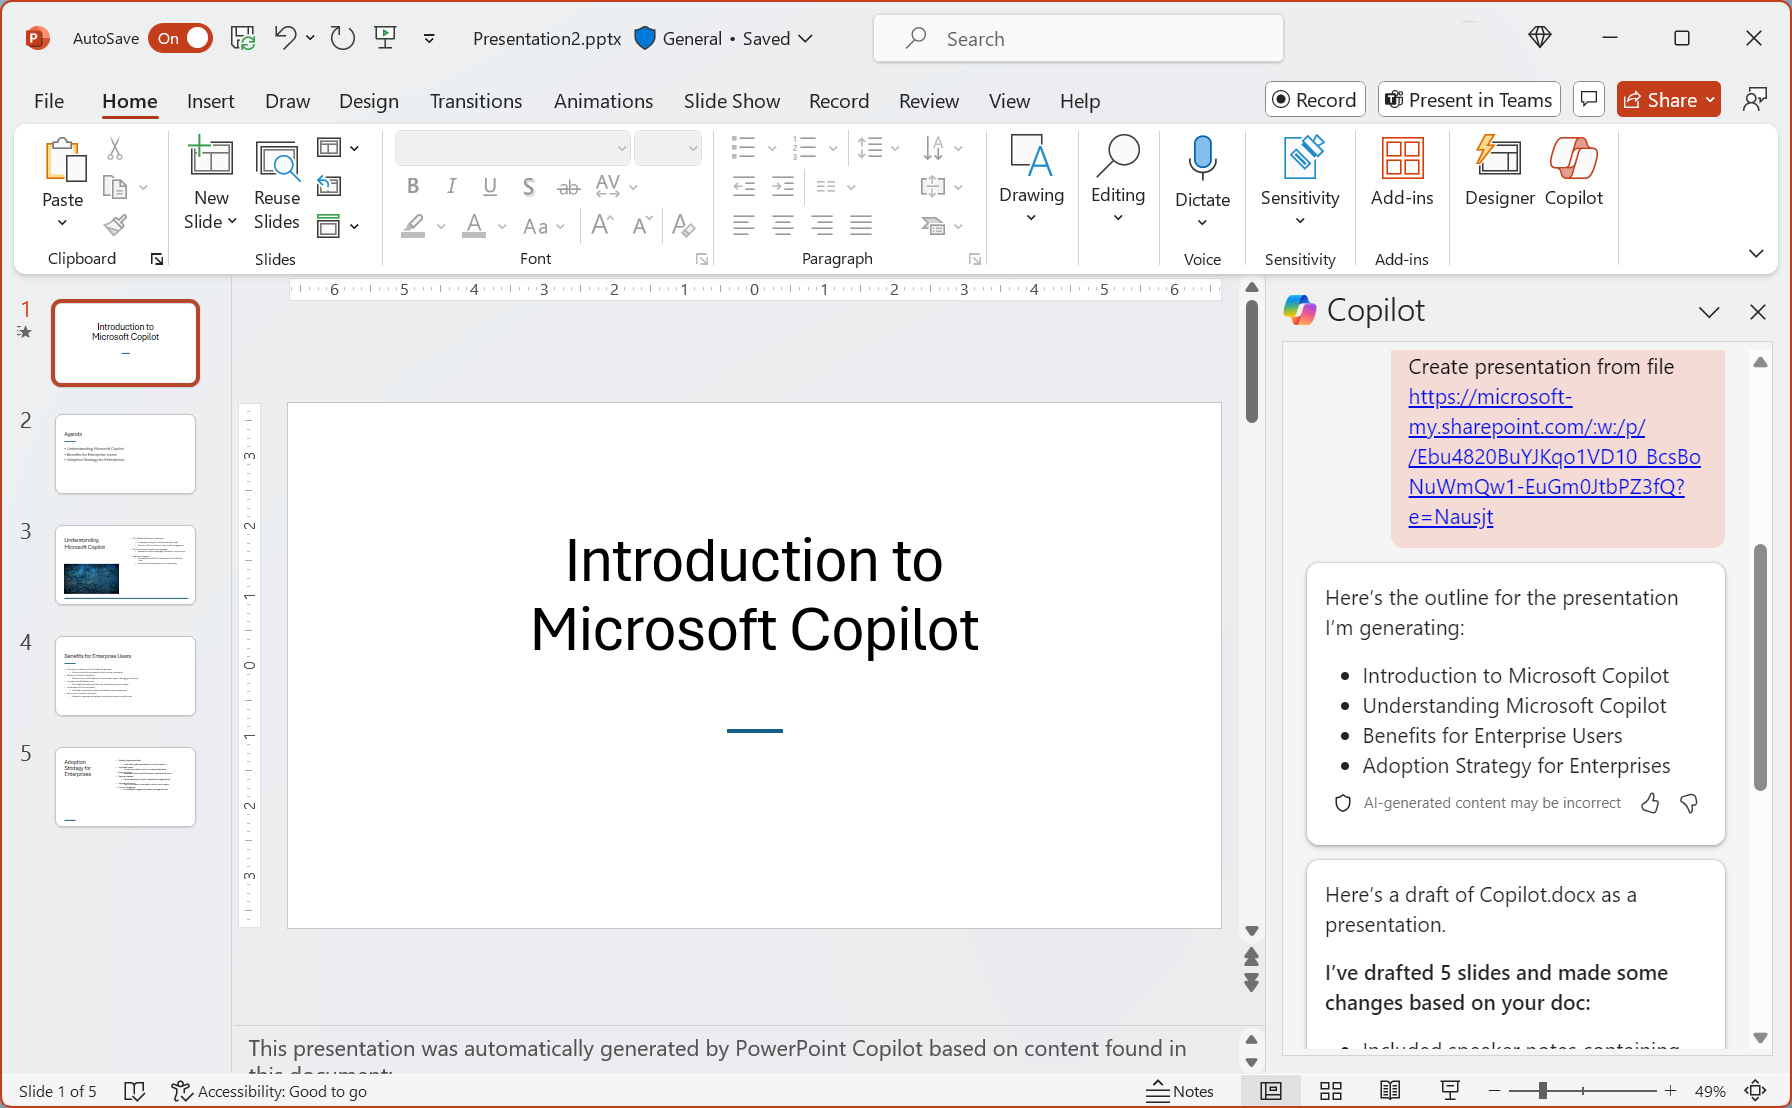Switch to Slide Sorter view
Screen dimensions: 1792x1108
[x=1331, y=1091]
